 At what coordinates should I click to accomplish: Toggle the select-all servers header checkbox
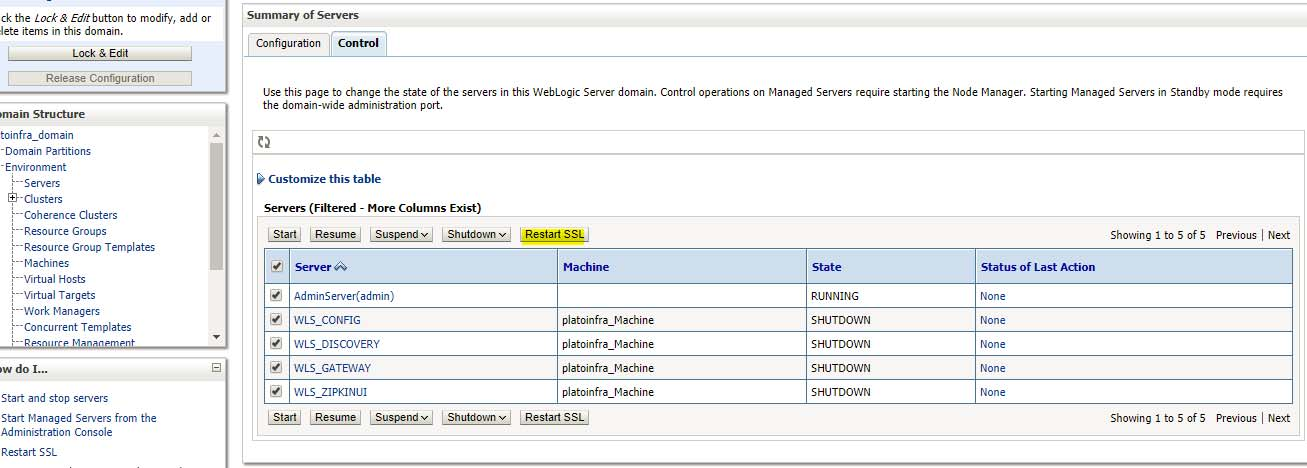pyautogui.click(x=277, y=267)
